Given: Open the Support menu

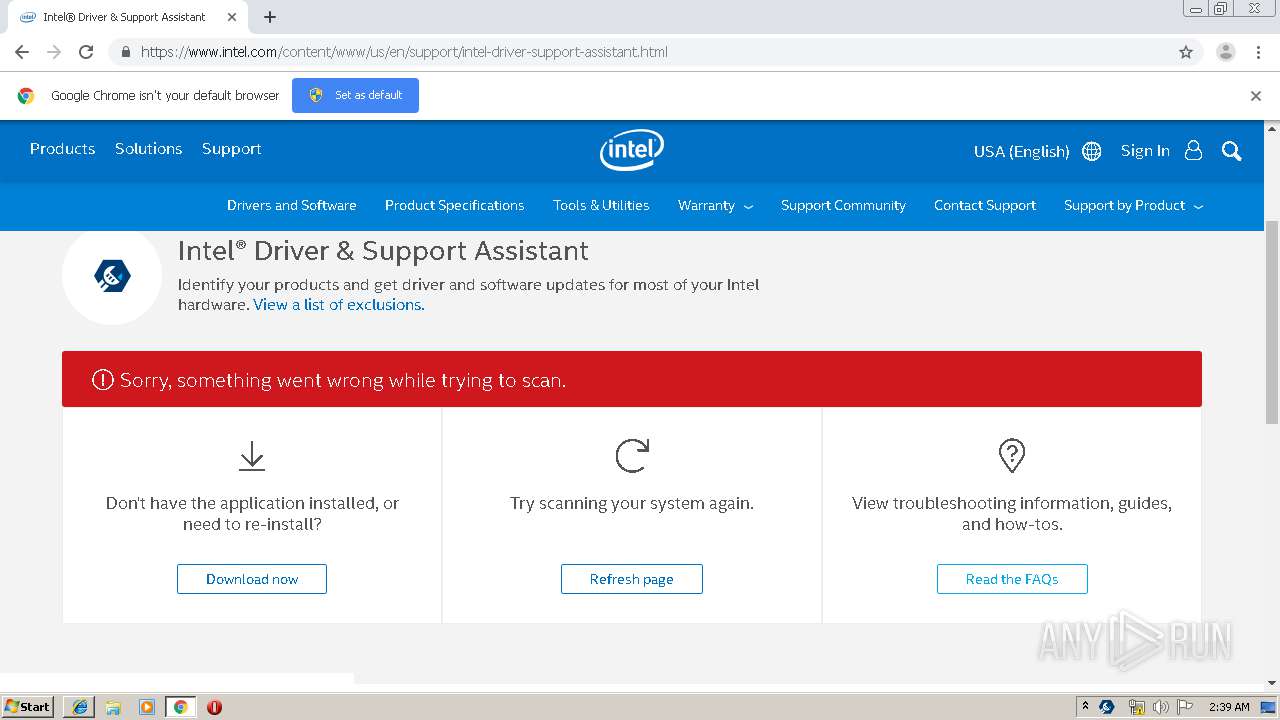Looking at the screenshot, I should pyautogui.click(x=231, y=148).
